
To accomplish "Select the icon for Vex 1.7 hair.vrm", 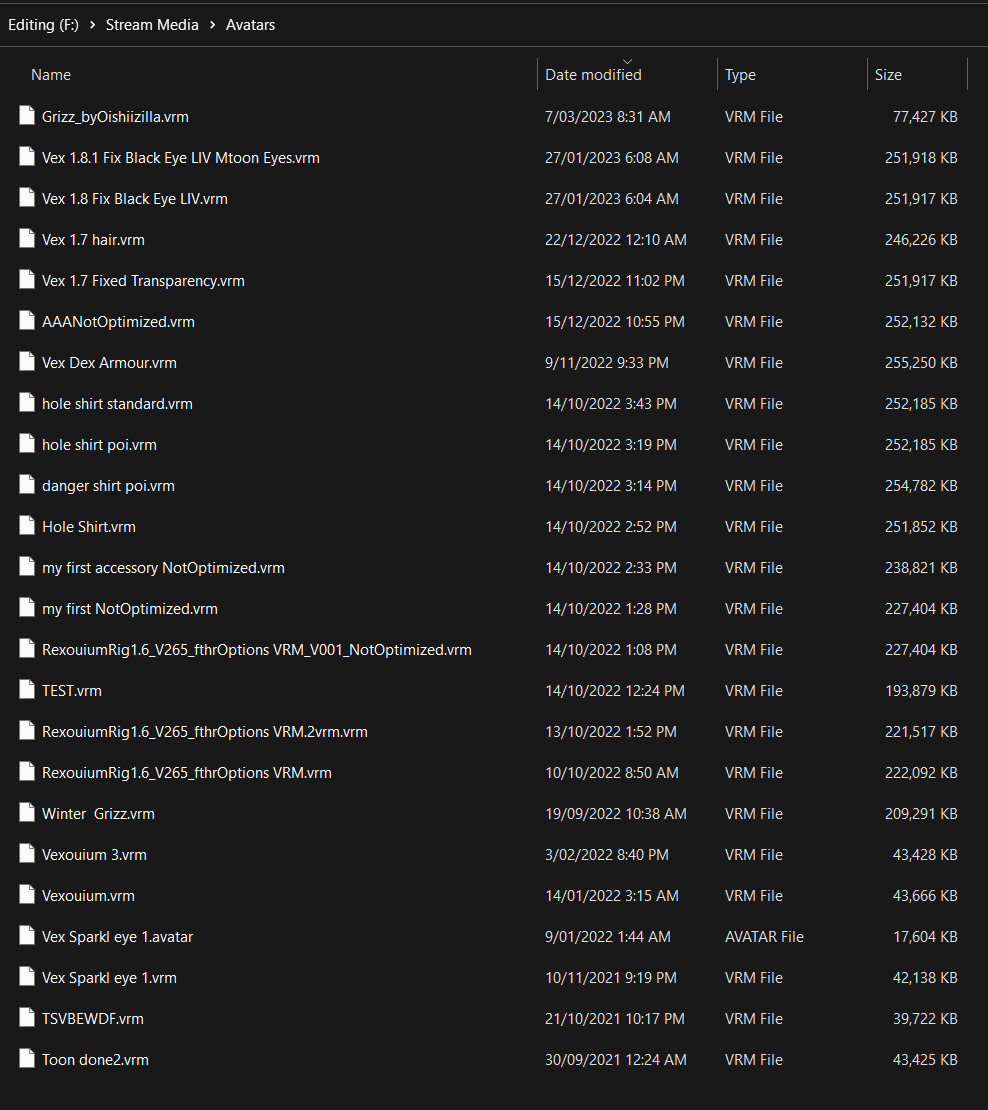I will (27, 239).
